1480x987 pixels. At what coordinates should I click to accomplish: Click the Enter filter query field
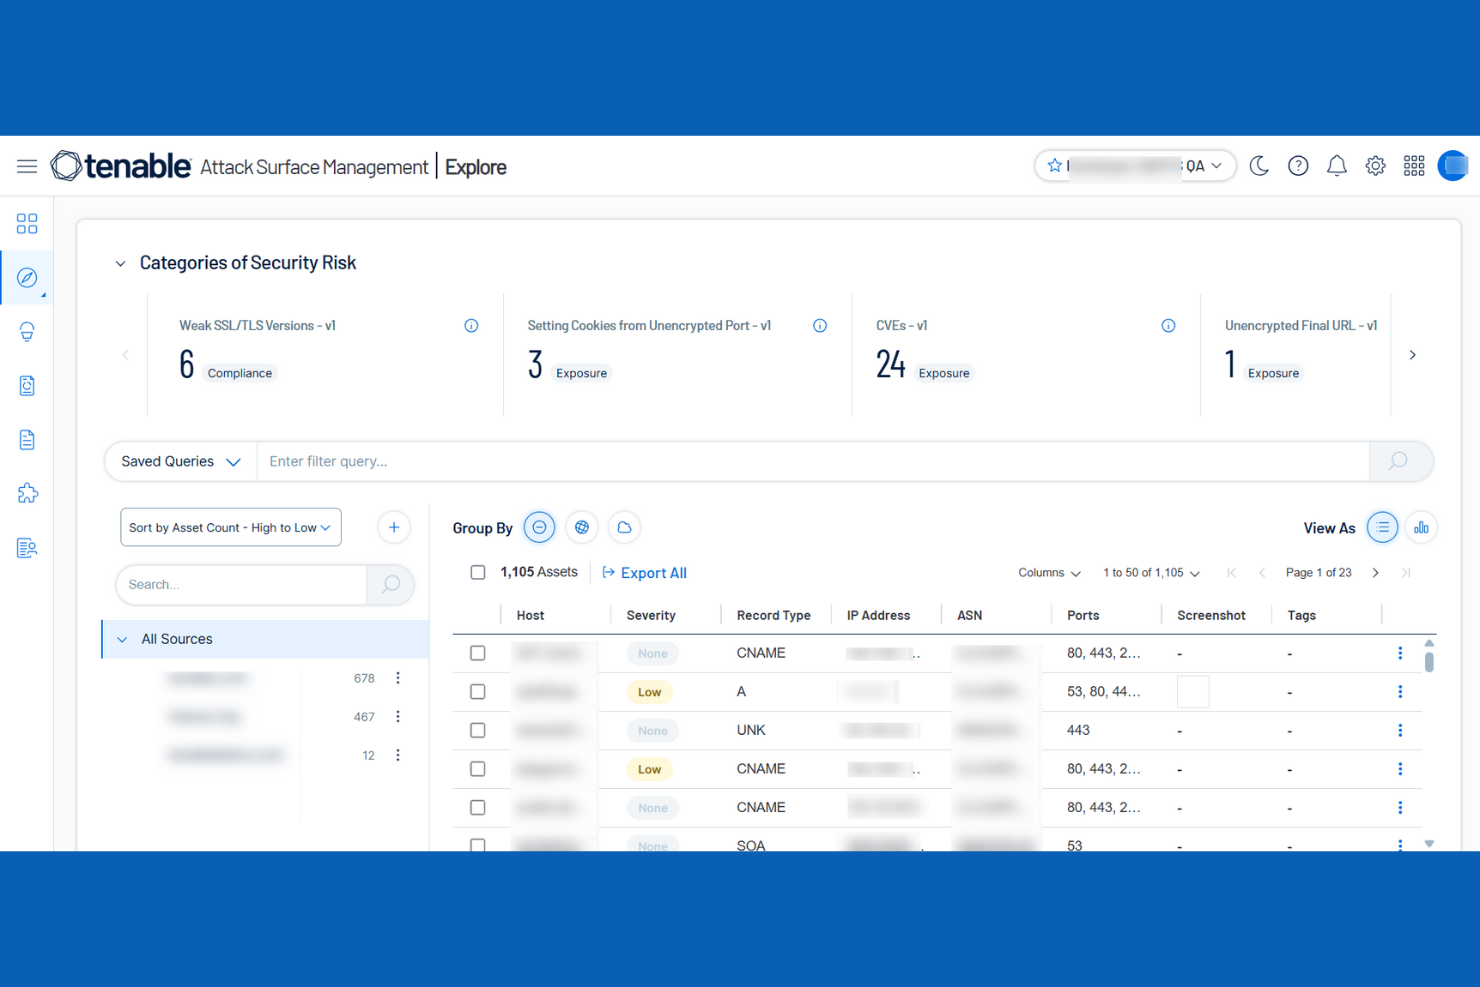click(x=700, y=461)
